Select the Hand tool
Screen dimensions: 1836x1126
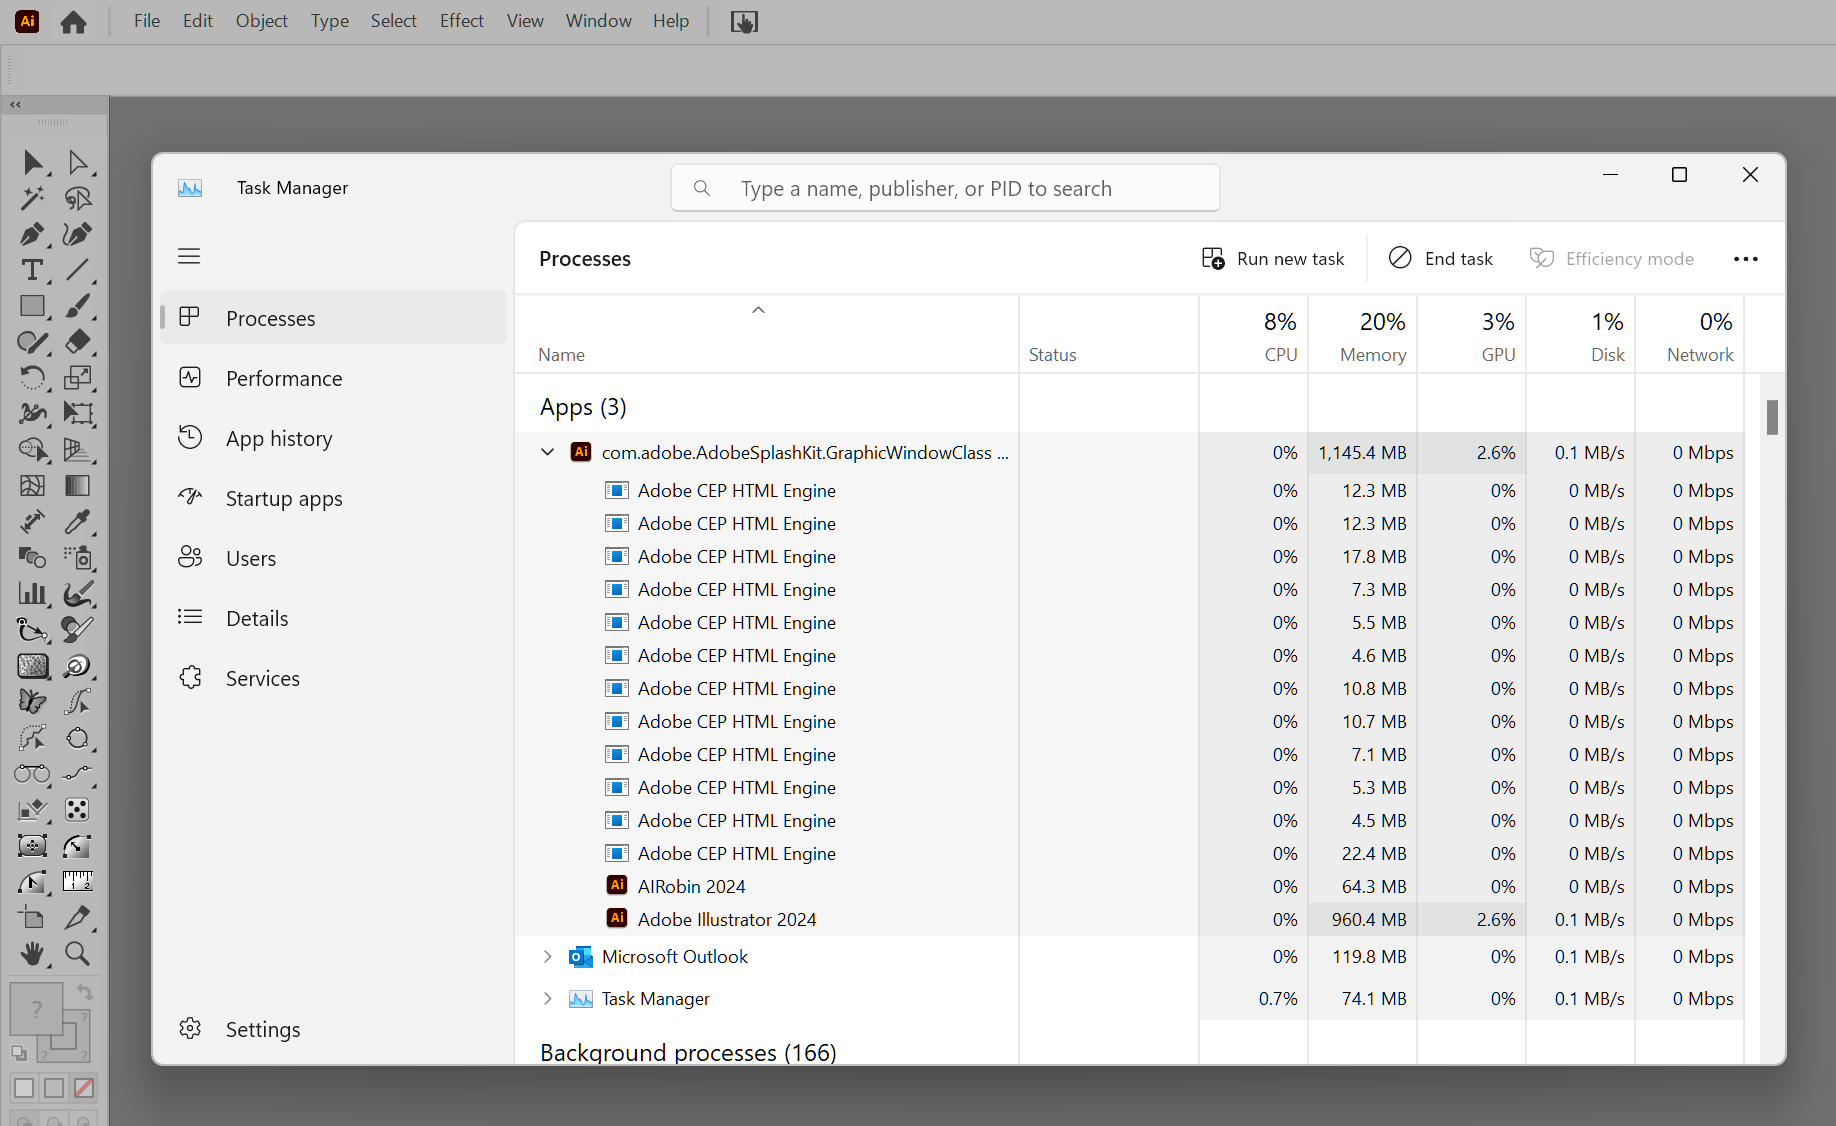(32, 954)
